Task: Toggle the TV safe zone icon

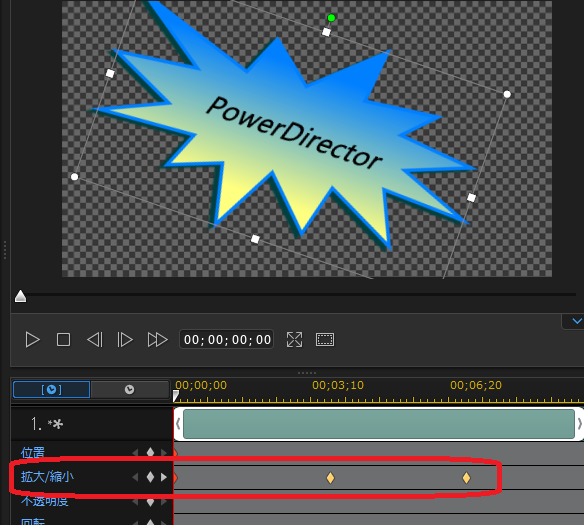Action: [x=325, y=340]
